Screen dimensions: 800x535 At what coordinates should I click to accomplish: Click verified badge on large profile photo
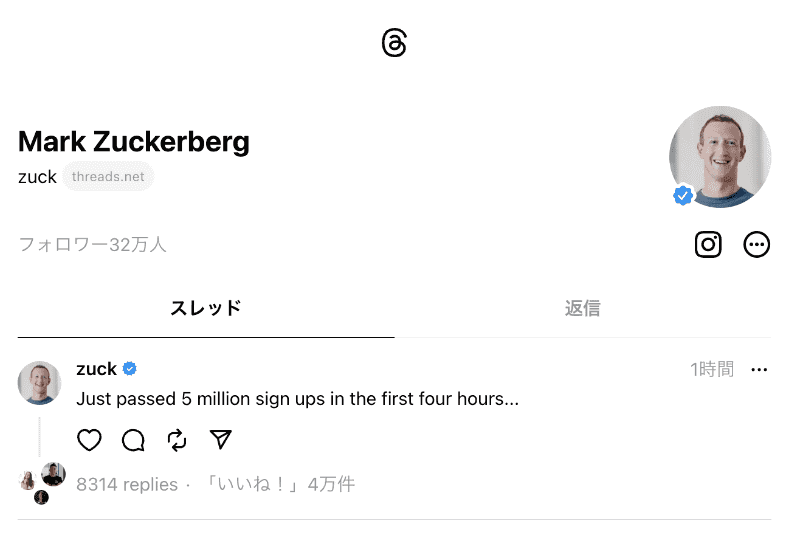coord(683,195)
